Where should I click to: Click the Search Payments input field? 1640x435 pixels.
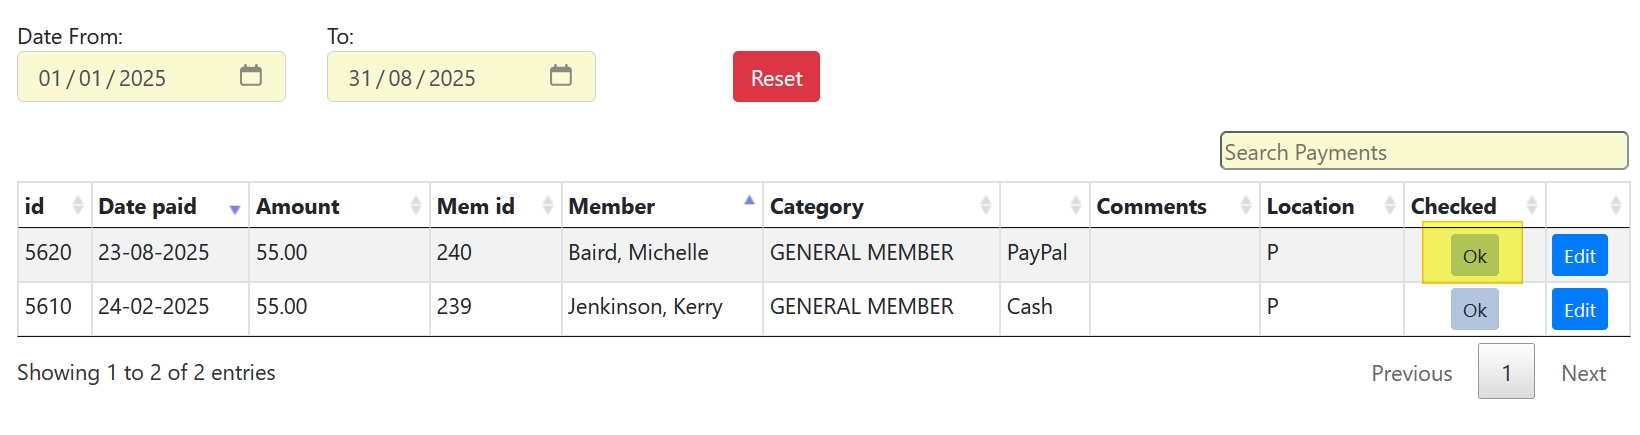[x=1423, y=152]
